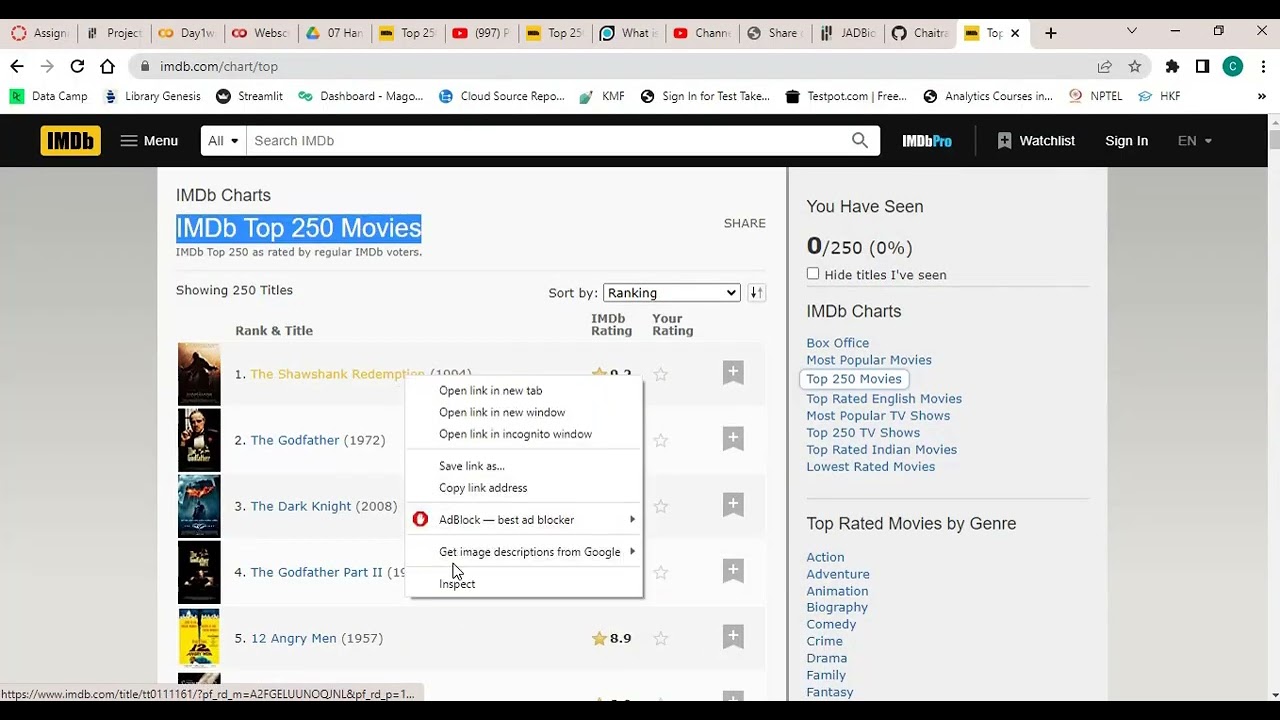Open Chrome profile avatar C
Screen dimensions: 1280x720
click(1232, 66)
